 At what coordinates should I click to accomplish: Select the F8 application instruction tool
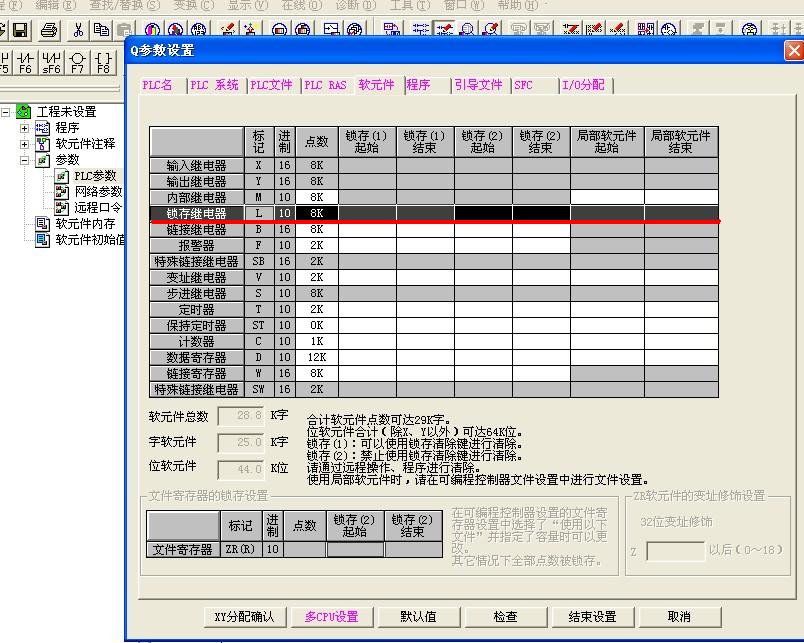(x=103, y=62)
